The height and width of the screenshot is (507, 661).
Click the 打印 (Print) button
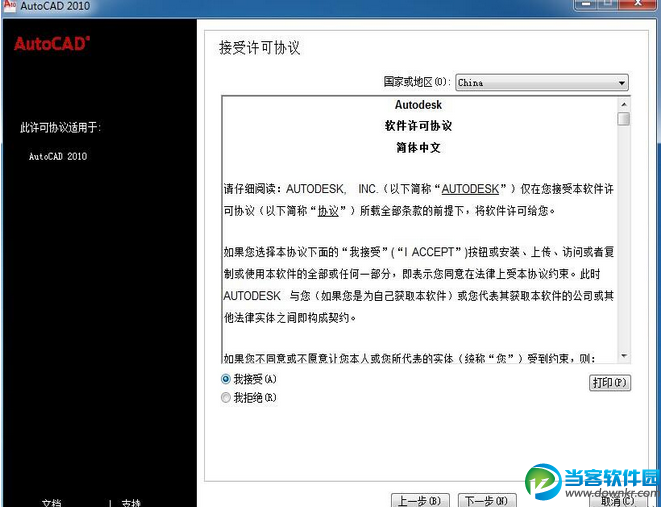tap(610, 383)
